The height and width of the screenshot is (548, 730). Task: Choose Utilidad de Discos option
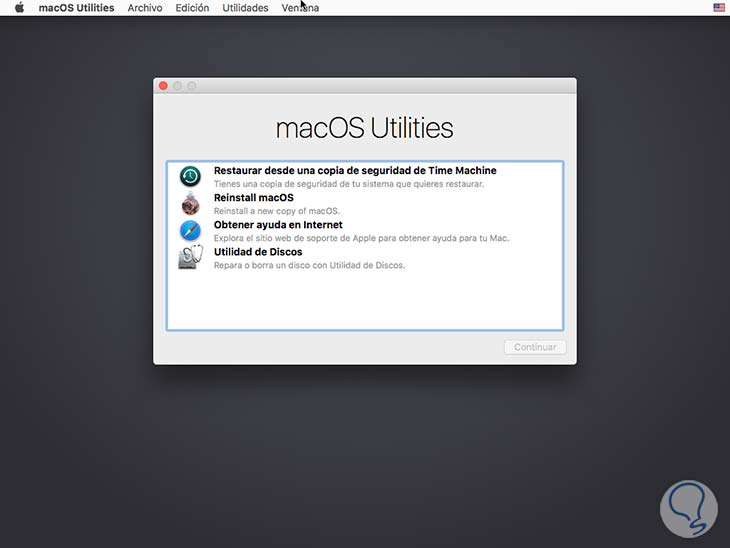(x=258, y=252)
